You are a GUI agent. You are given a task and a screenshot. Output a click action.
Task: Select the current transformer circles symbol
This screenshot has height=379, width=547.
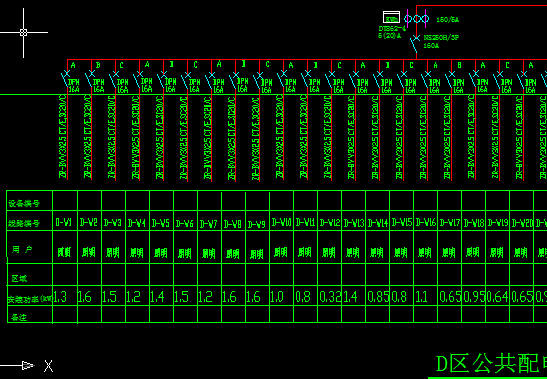click(417, 19)
